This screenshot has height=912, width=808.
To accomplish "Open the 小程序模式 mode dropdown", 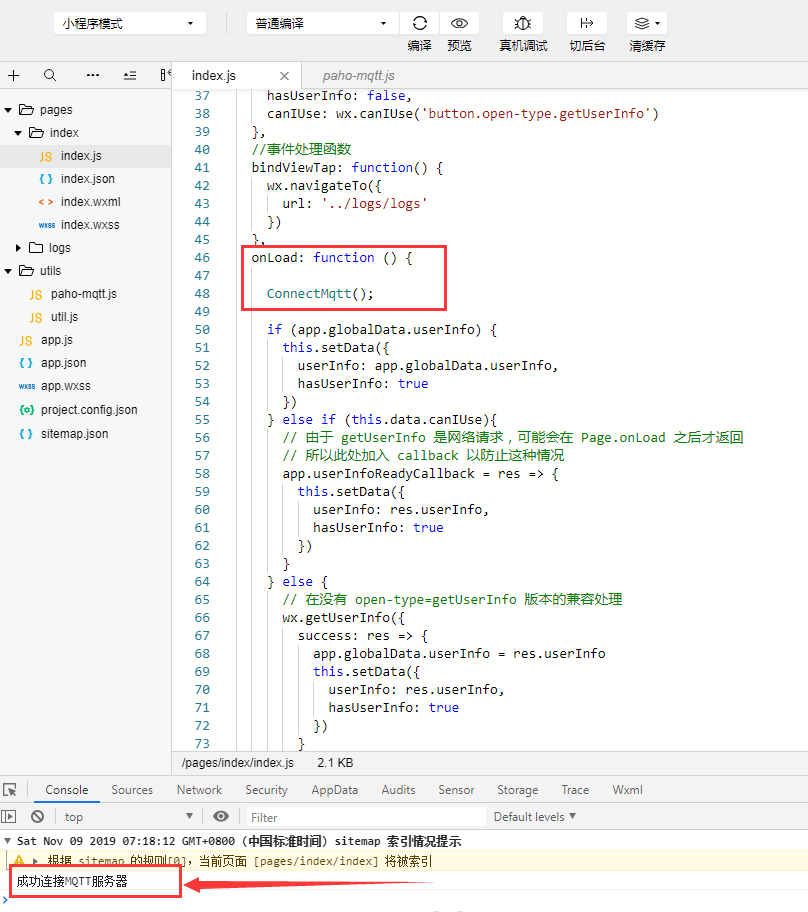I will (130, 23).
